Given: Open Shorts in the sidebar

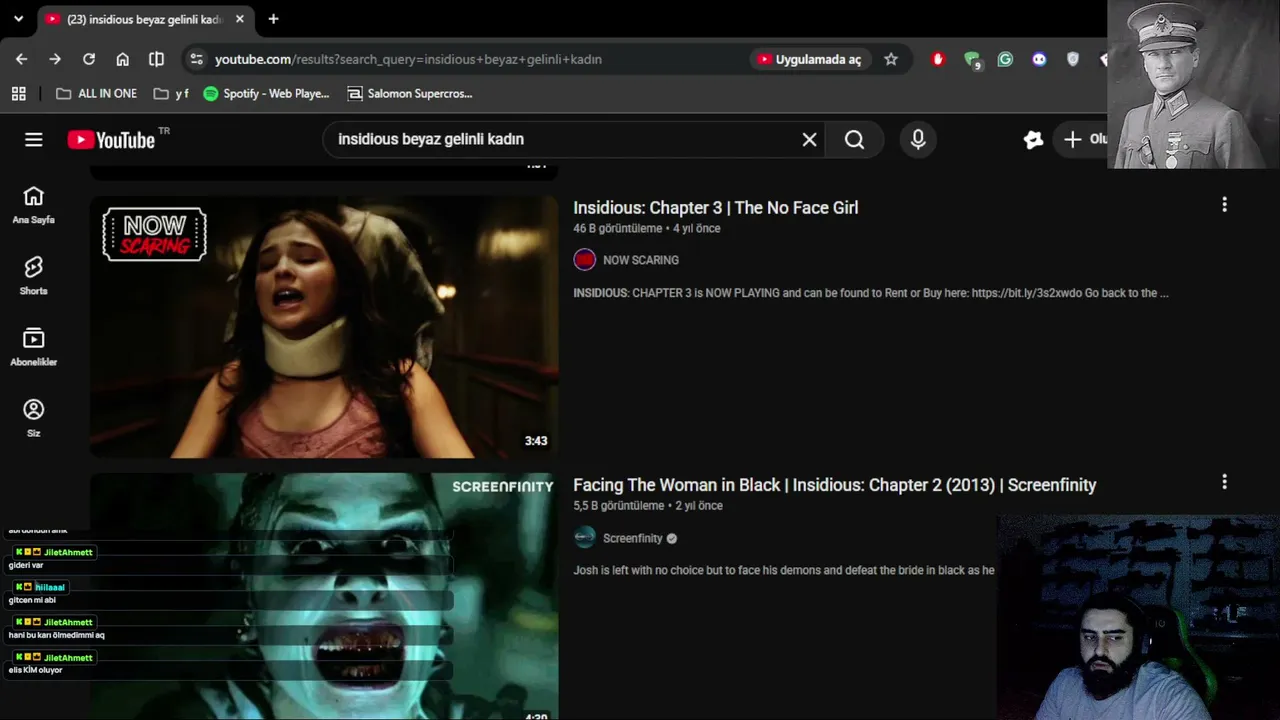Looking at the screenshot, I should click(x=34, y=275).
